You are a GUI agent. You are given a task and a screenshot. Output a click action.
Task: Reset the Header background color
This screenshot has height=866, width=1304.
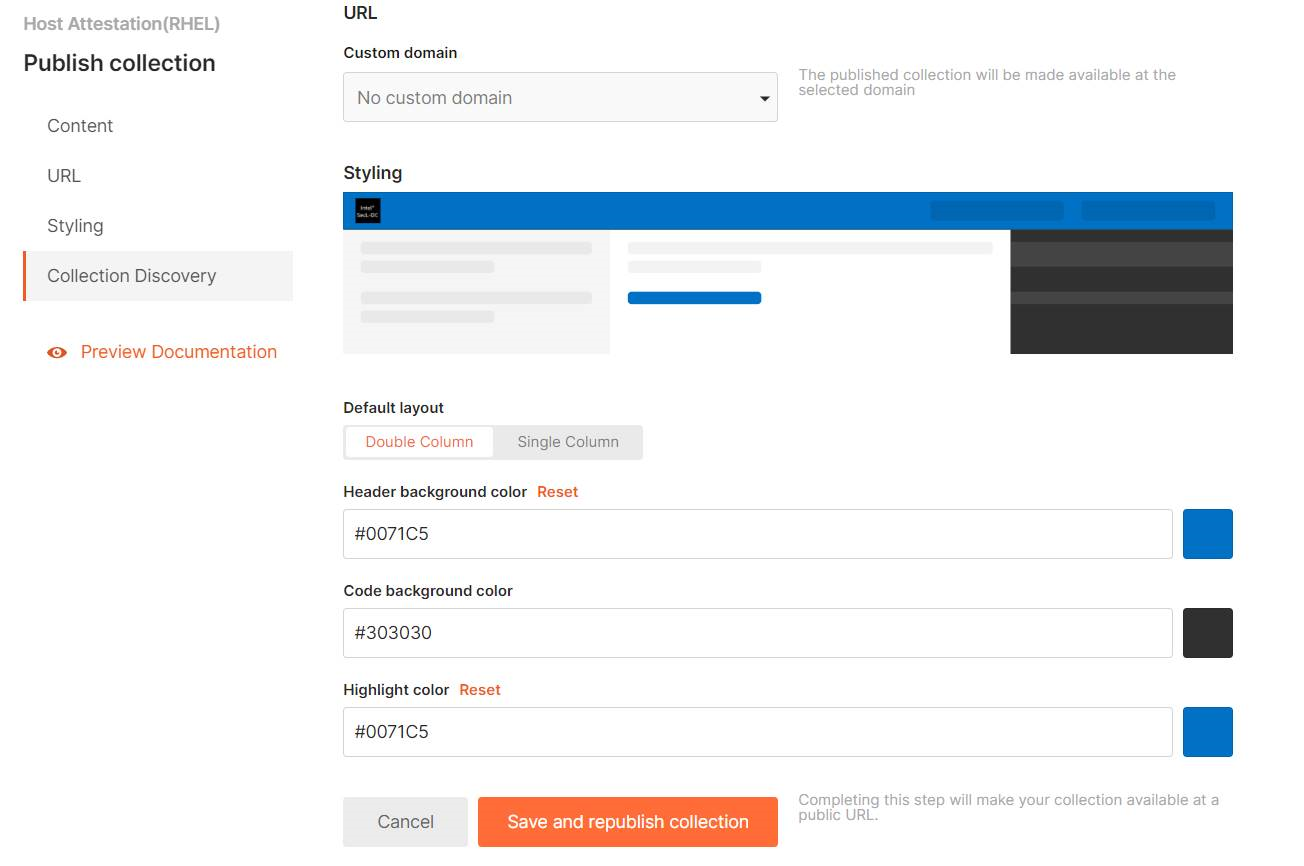coord(557,491)
